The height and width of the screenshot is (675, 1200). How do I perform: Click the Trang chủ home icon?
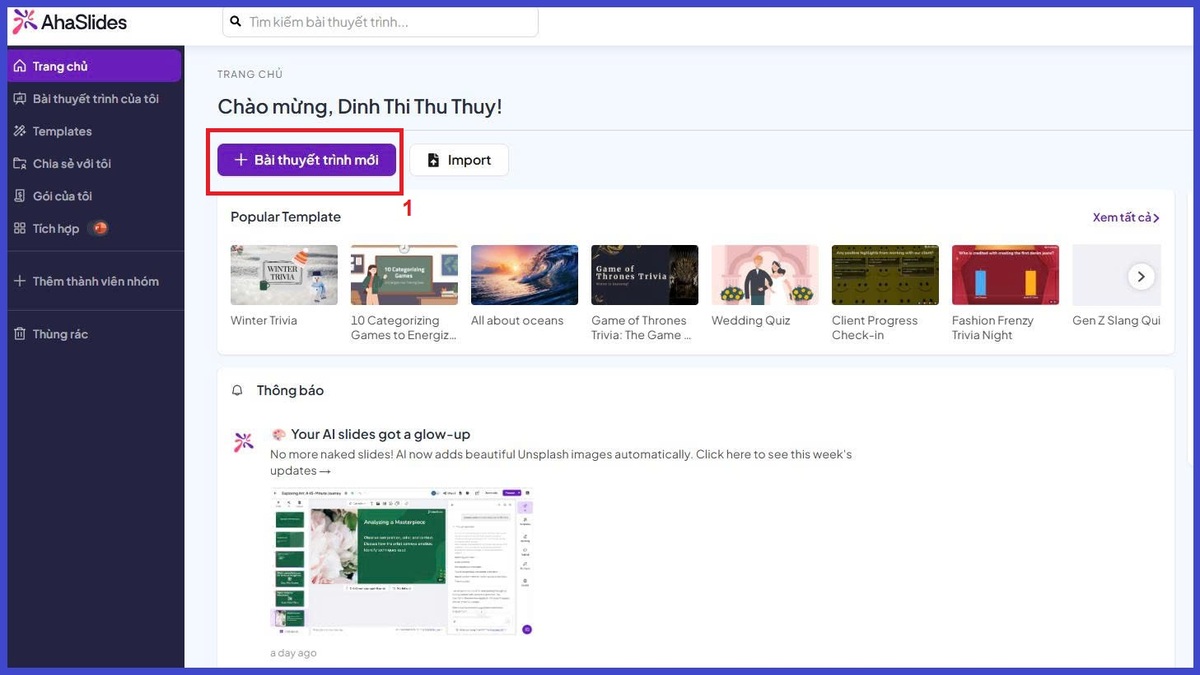coord(20,66)
